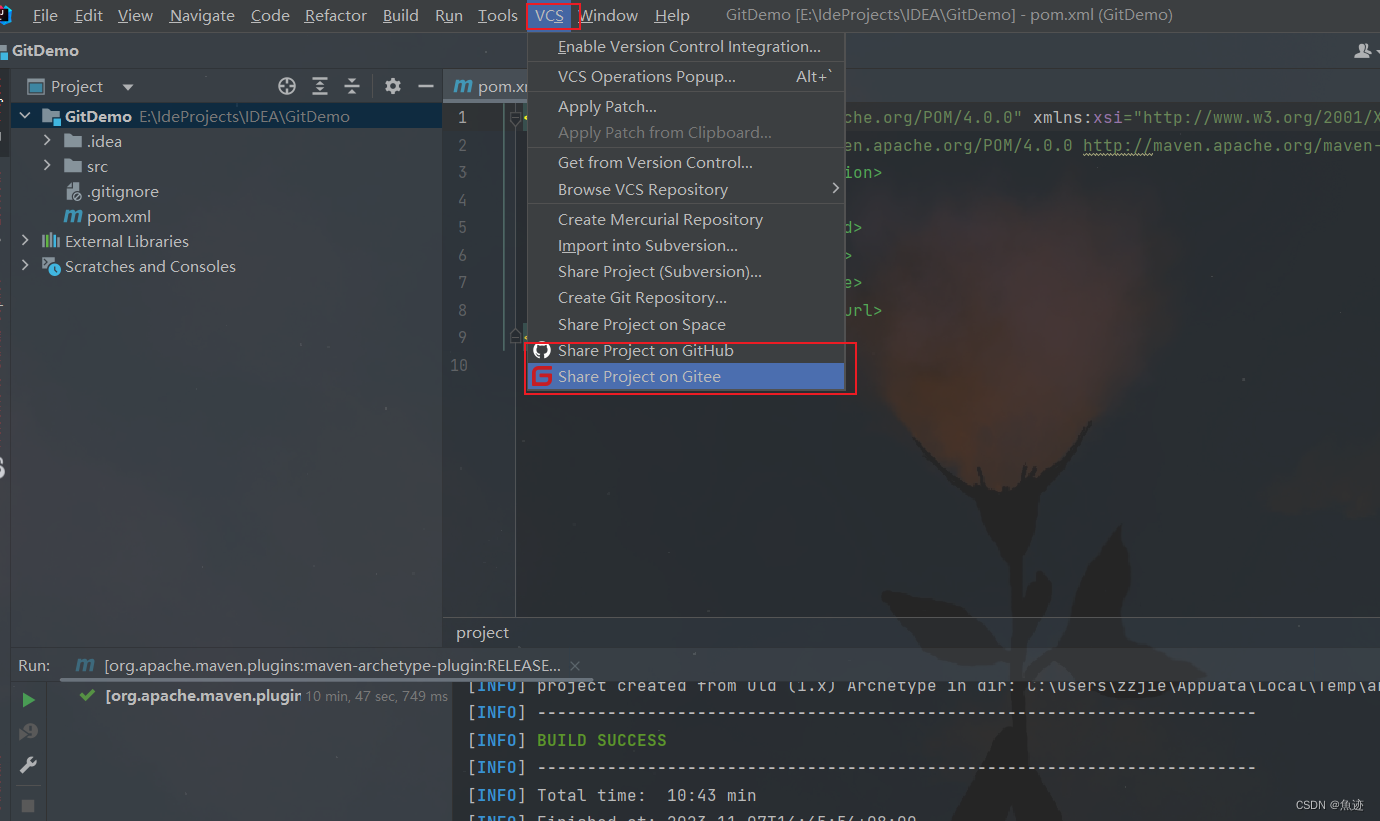This screenshot has height=821, width=1380.
Task: Choose Share Project (Subversion)
Action: tap(686, 271)
